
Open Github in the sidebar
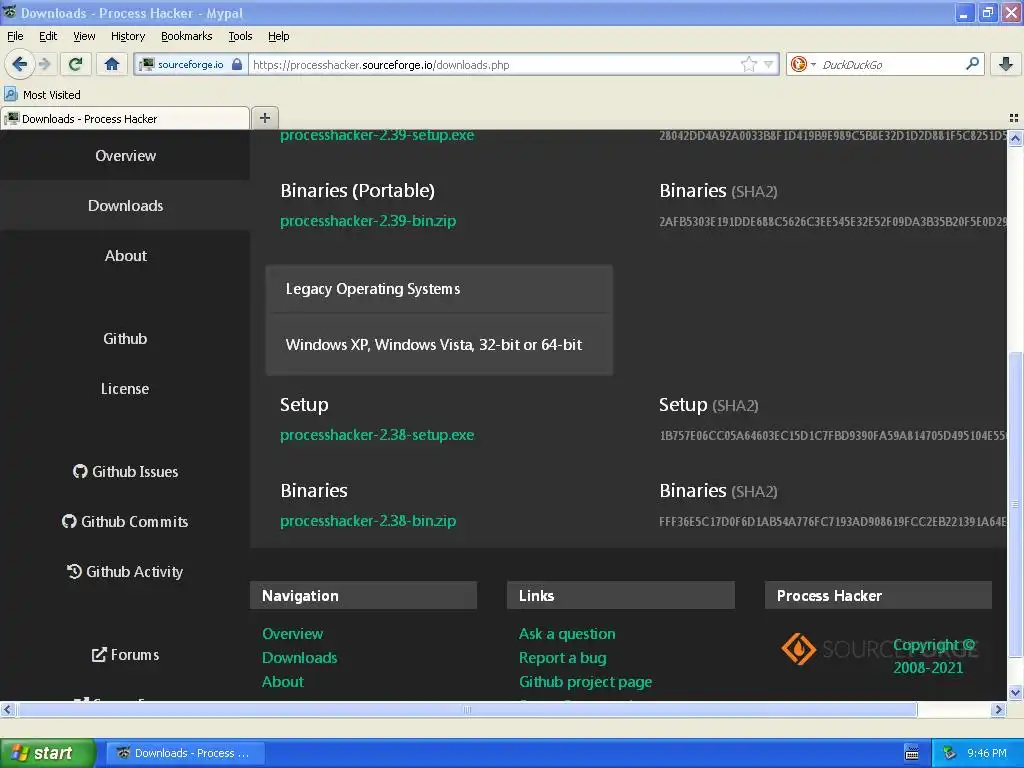pos(125,338)
